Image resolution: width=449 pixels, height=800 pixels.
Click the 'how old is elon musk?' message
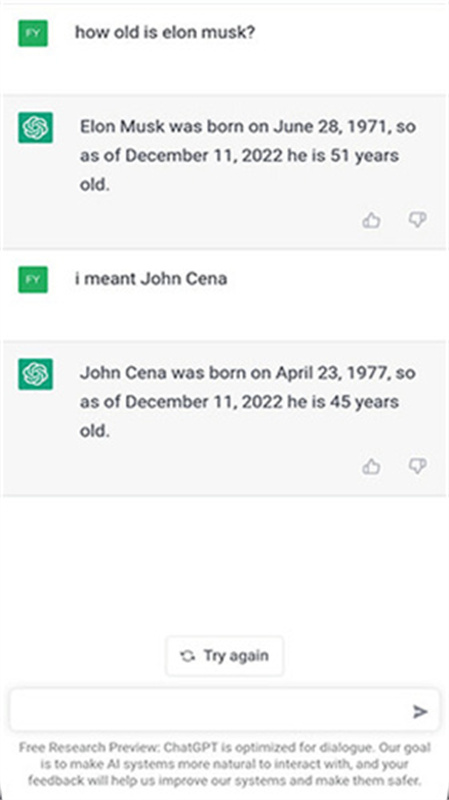click(165, 33)
